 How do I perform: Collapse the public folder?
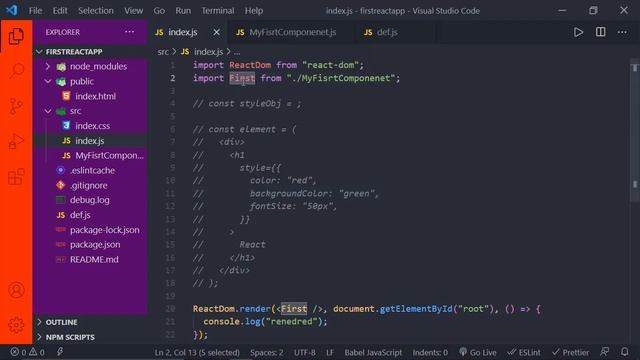(x=91, y=81)
